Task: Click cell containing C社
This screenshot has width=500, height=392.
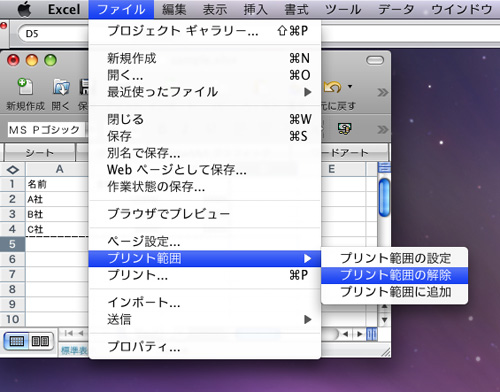Action: (57, 229)
